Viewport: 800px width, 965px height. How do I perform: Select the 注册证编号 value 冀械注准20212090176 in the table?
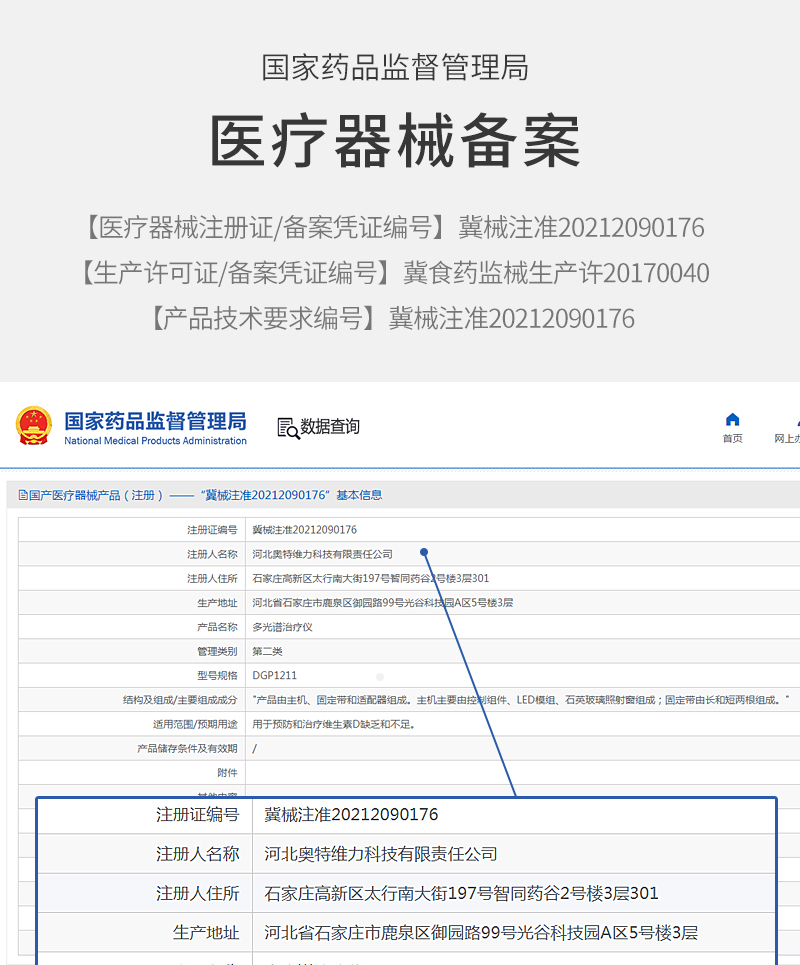(x=305, y=530)
